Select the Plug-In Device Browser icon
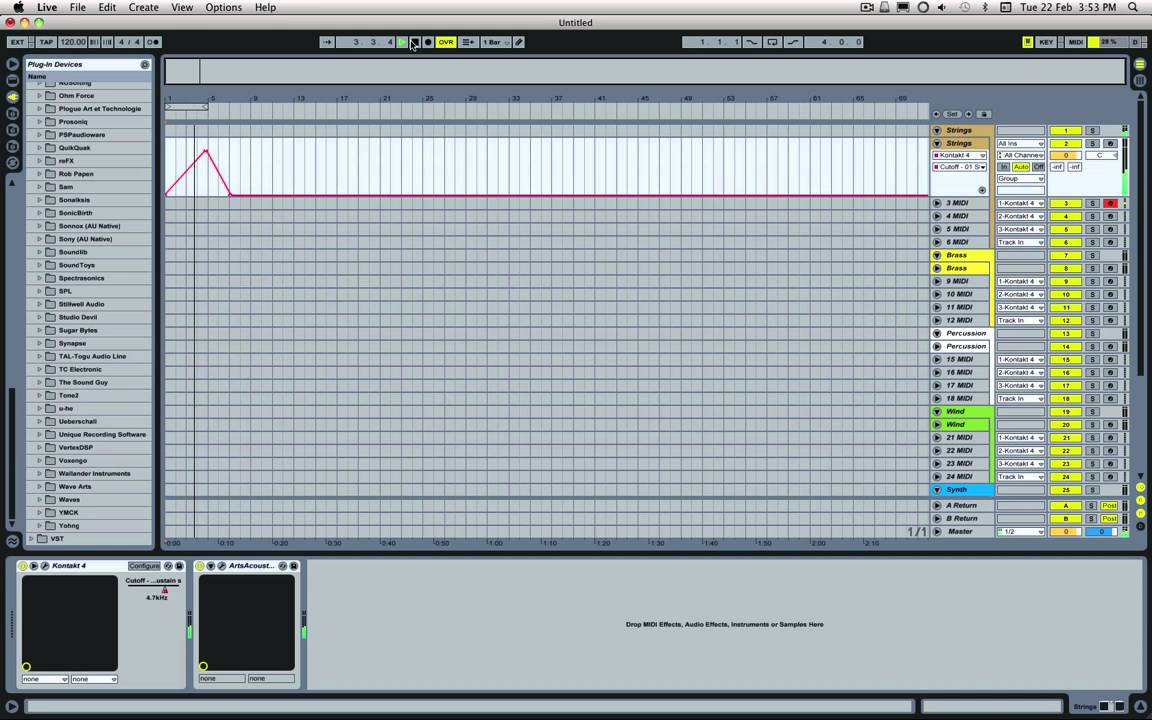This screenshot has height=720, width=1152. click(x=12, y=97)
